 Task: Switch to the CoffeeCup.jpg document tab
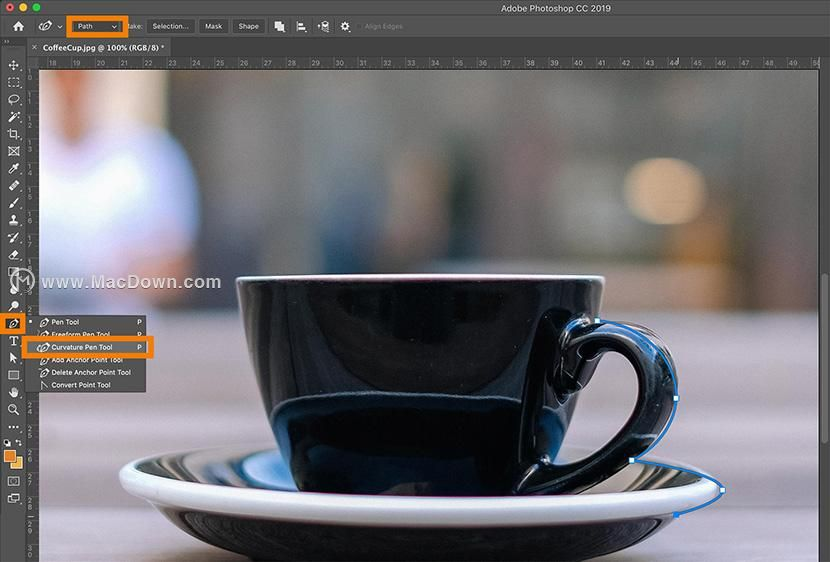pos(103,48)
